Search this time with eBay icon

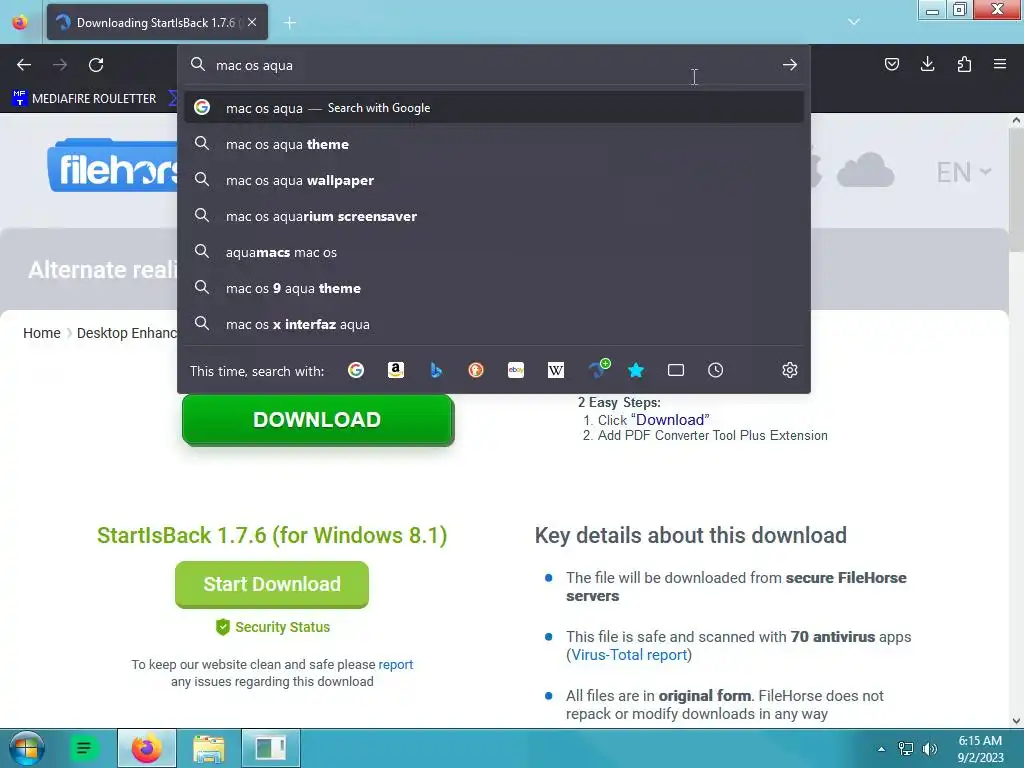[x=516, y=370]
